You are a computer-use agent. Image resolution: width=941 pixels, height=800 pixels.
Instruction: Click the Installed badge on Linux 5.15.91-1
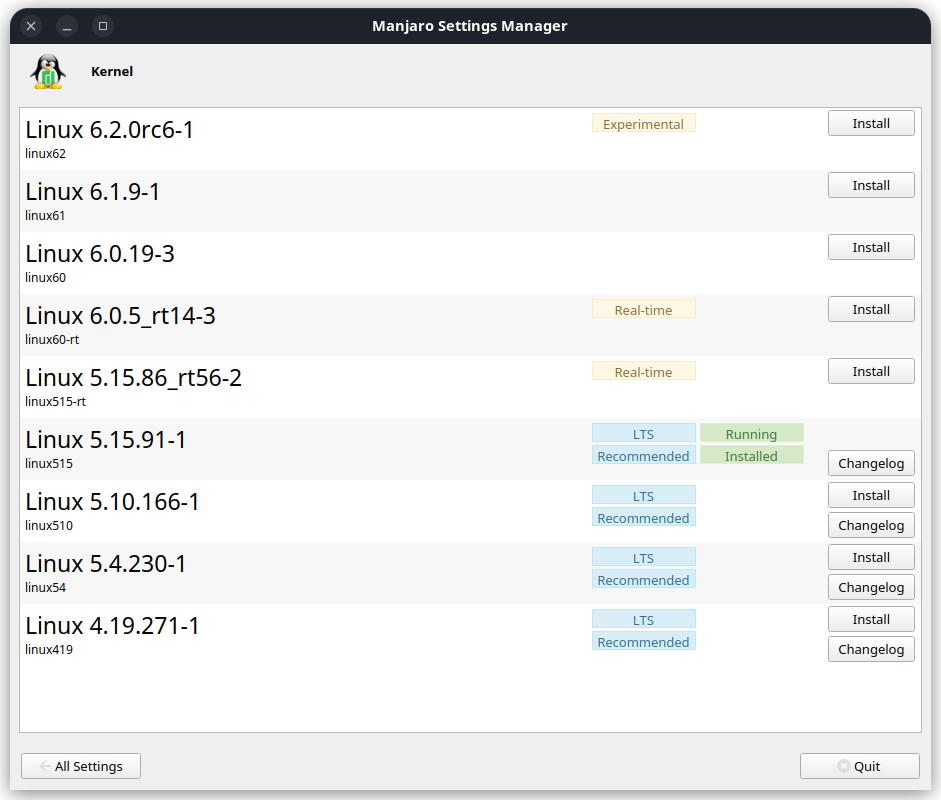click(751, 456)
